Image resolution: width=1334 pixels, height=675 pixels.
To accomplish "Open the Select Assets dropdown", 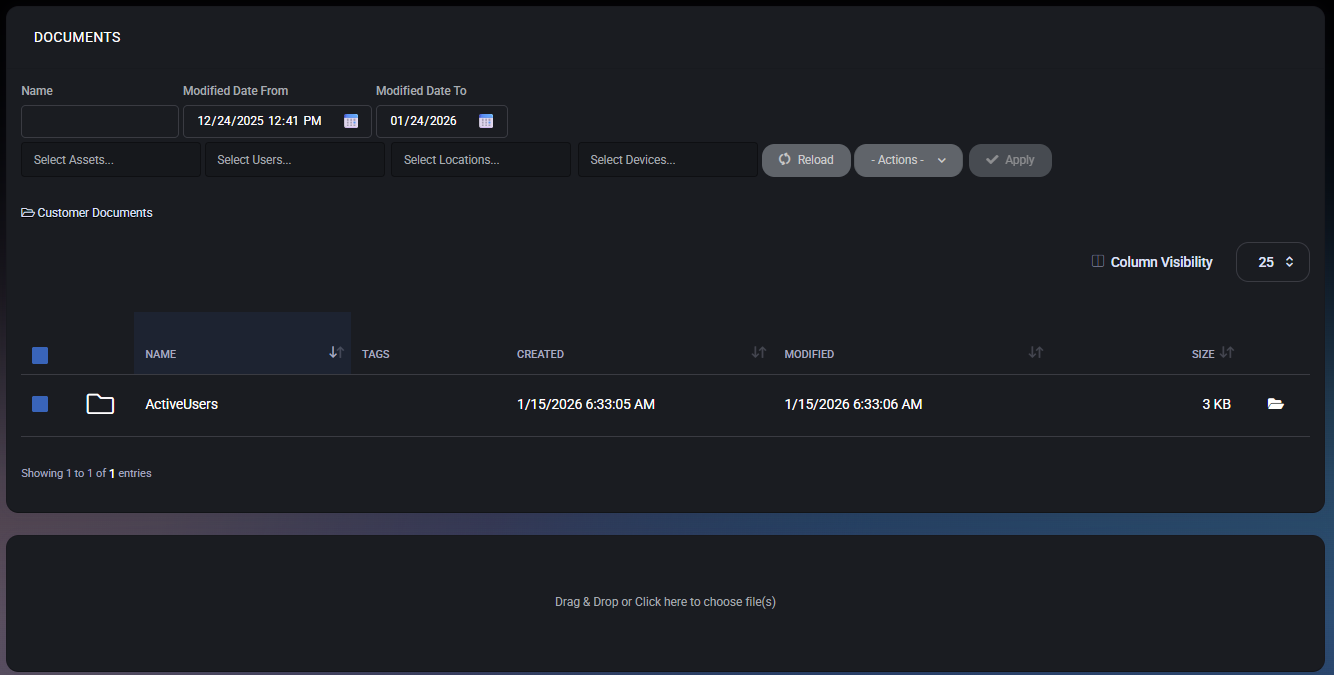I will [111, 160].
